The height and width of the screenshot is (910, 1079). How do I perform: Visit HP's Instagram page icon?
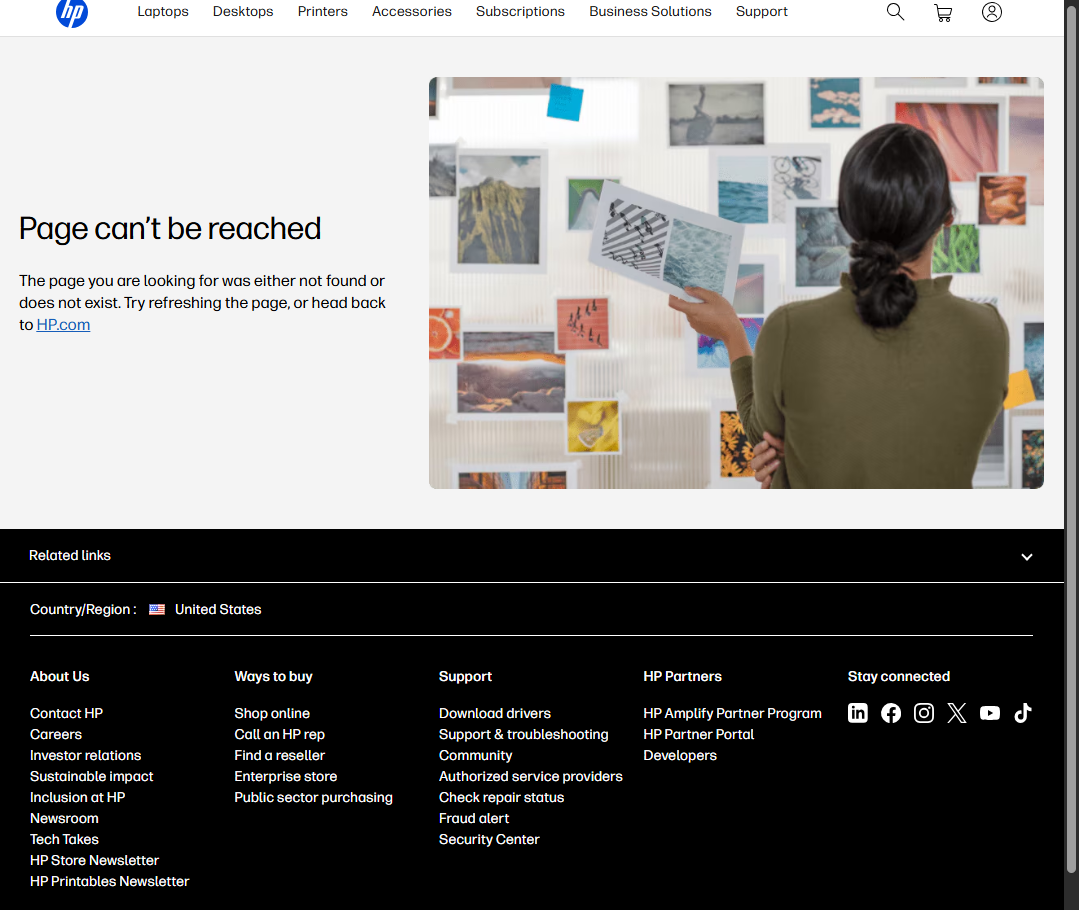point(923,712)
